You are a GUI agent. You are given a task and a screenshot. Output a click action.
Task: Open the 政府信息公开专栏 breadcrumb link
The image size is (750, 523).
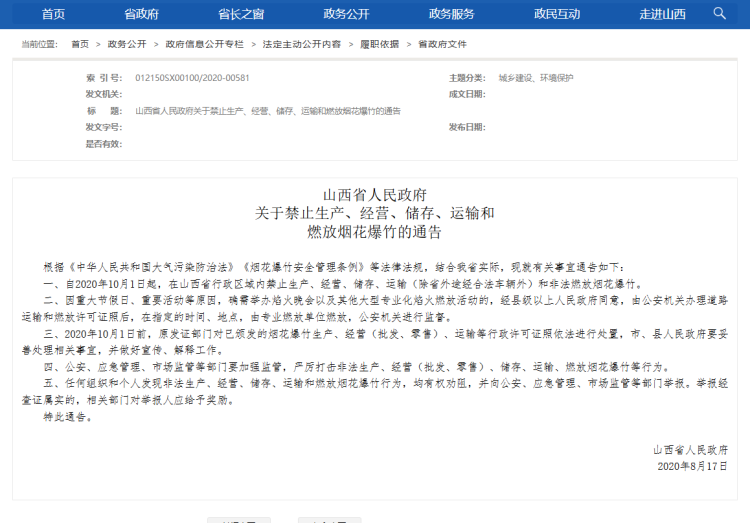coord(204,45)
